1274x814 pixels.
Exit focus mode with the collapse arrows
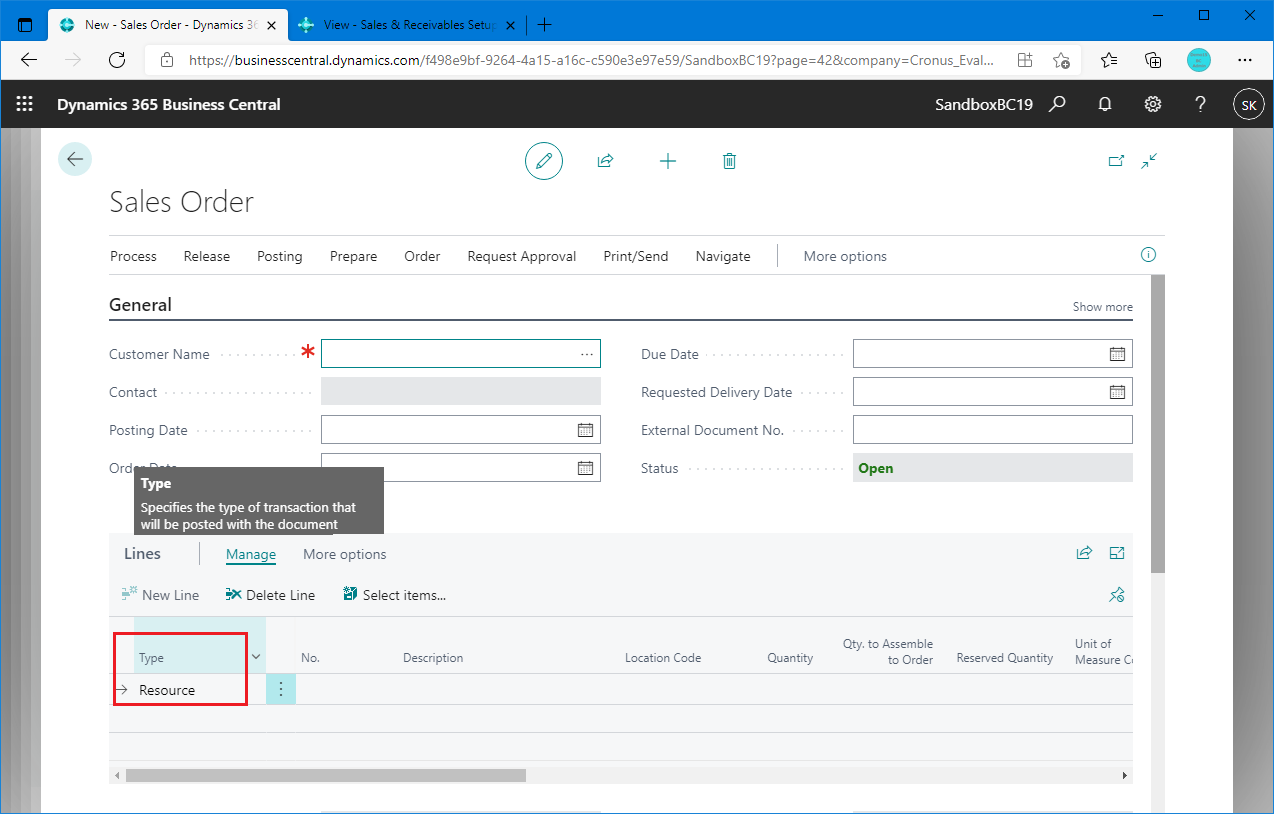(1148, 161)
